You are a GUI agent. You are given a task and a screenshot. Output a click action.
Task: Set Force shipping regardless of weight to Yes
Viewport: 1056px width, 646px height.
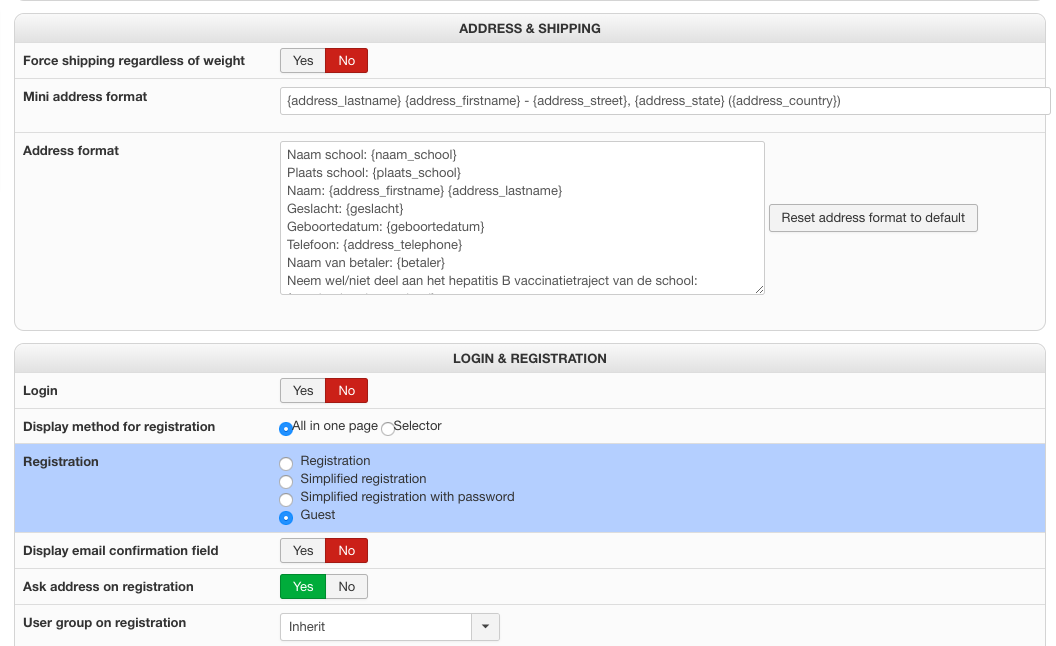point(303,61)
